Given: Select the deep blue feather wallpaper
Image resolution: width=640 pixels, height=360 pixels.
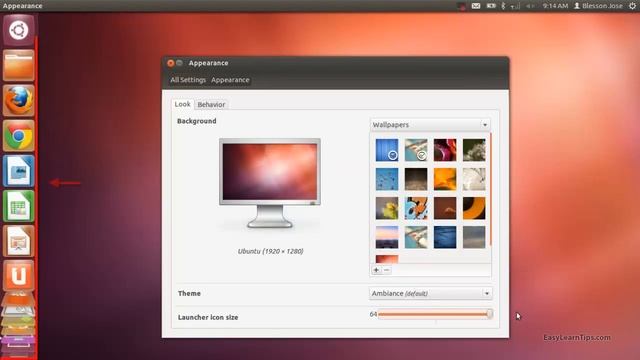Looking at the screenshot, I should [x=445, y=237].
